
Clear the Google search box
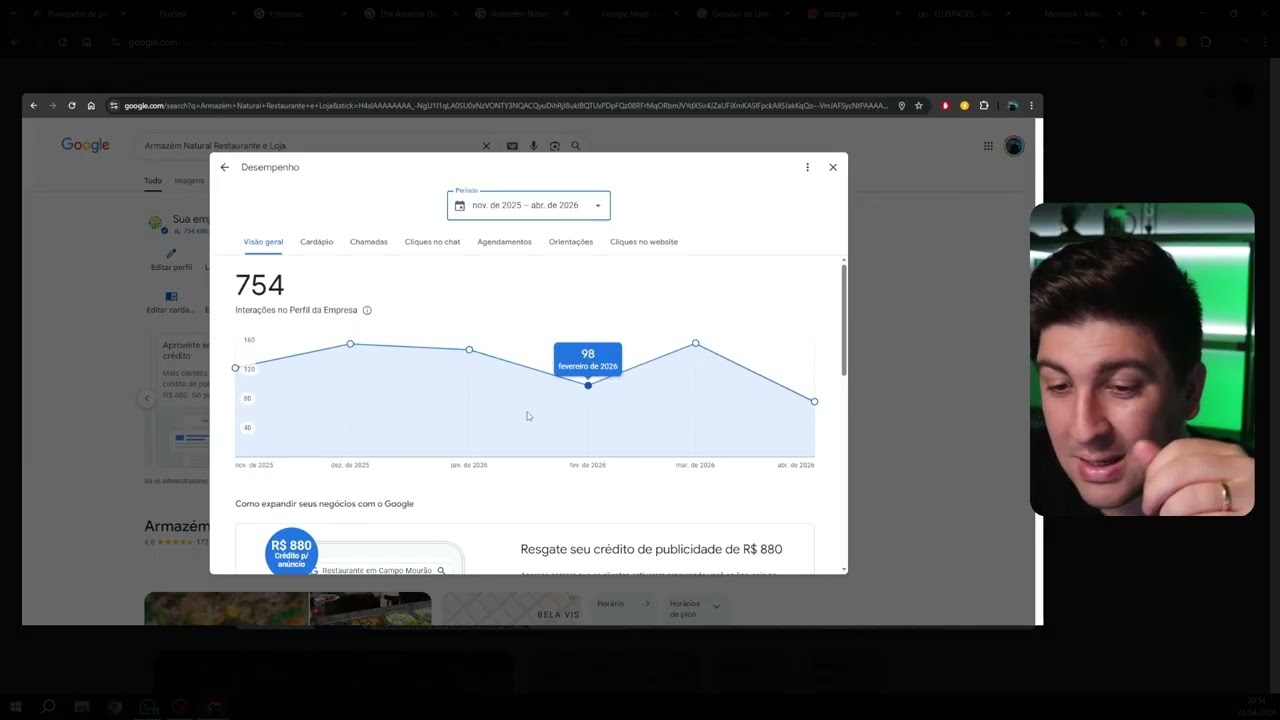click(x=486, y=146)
